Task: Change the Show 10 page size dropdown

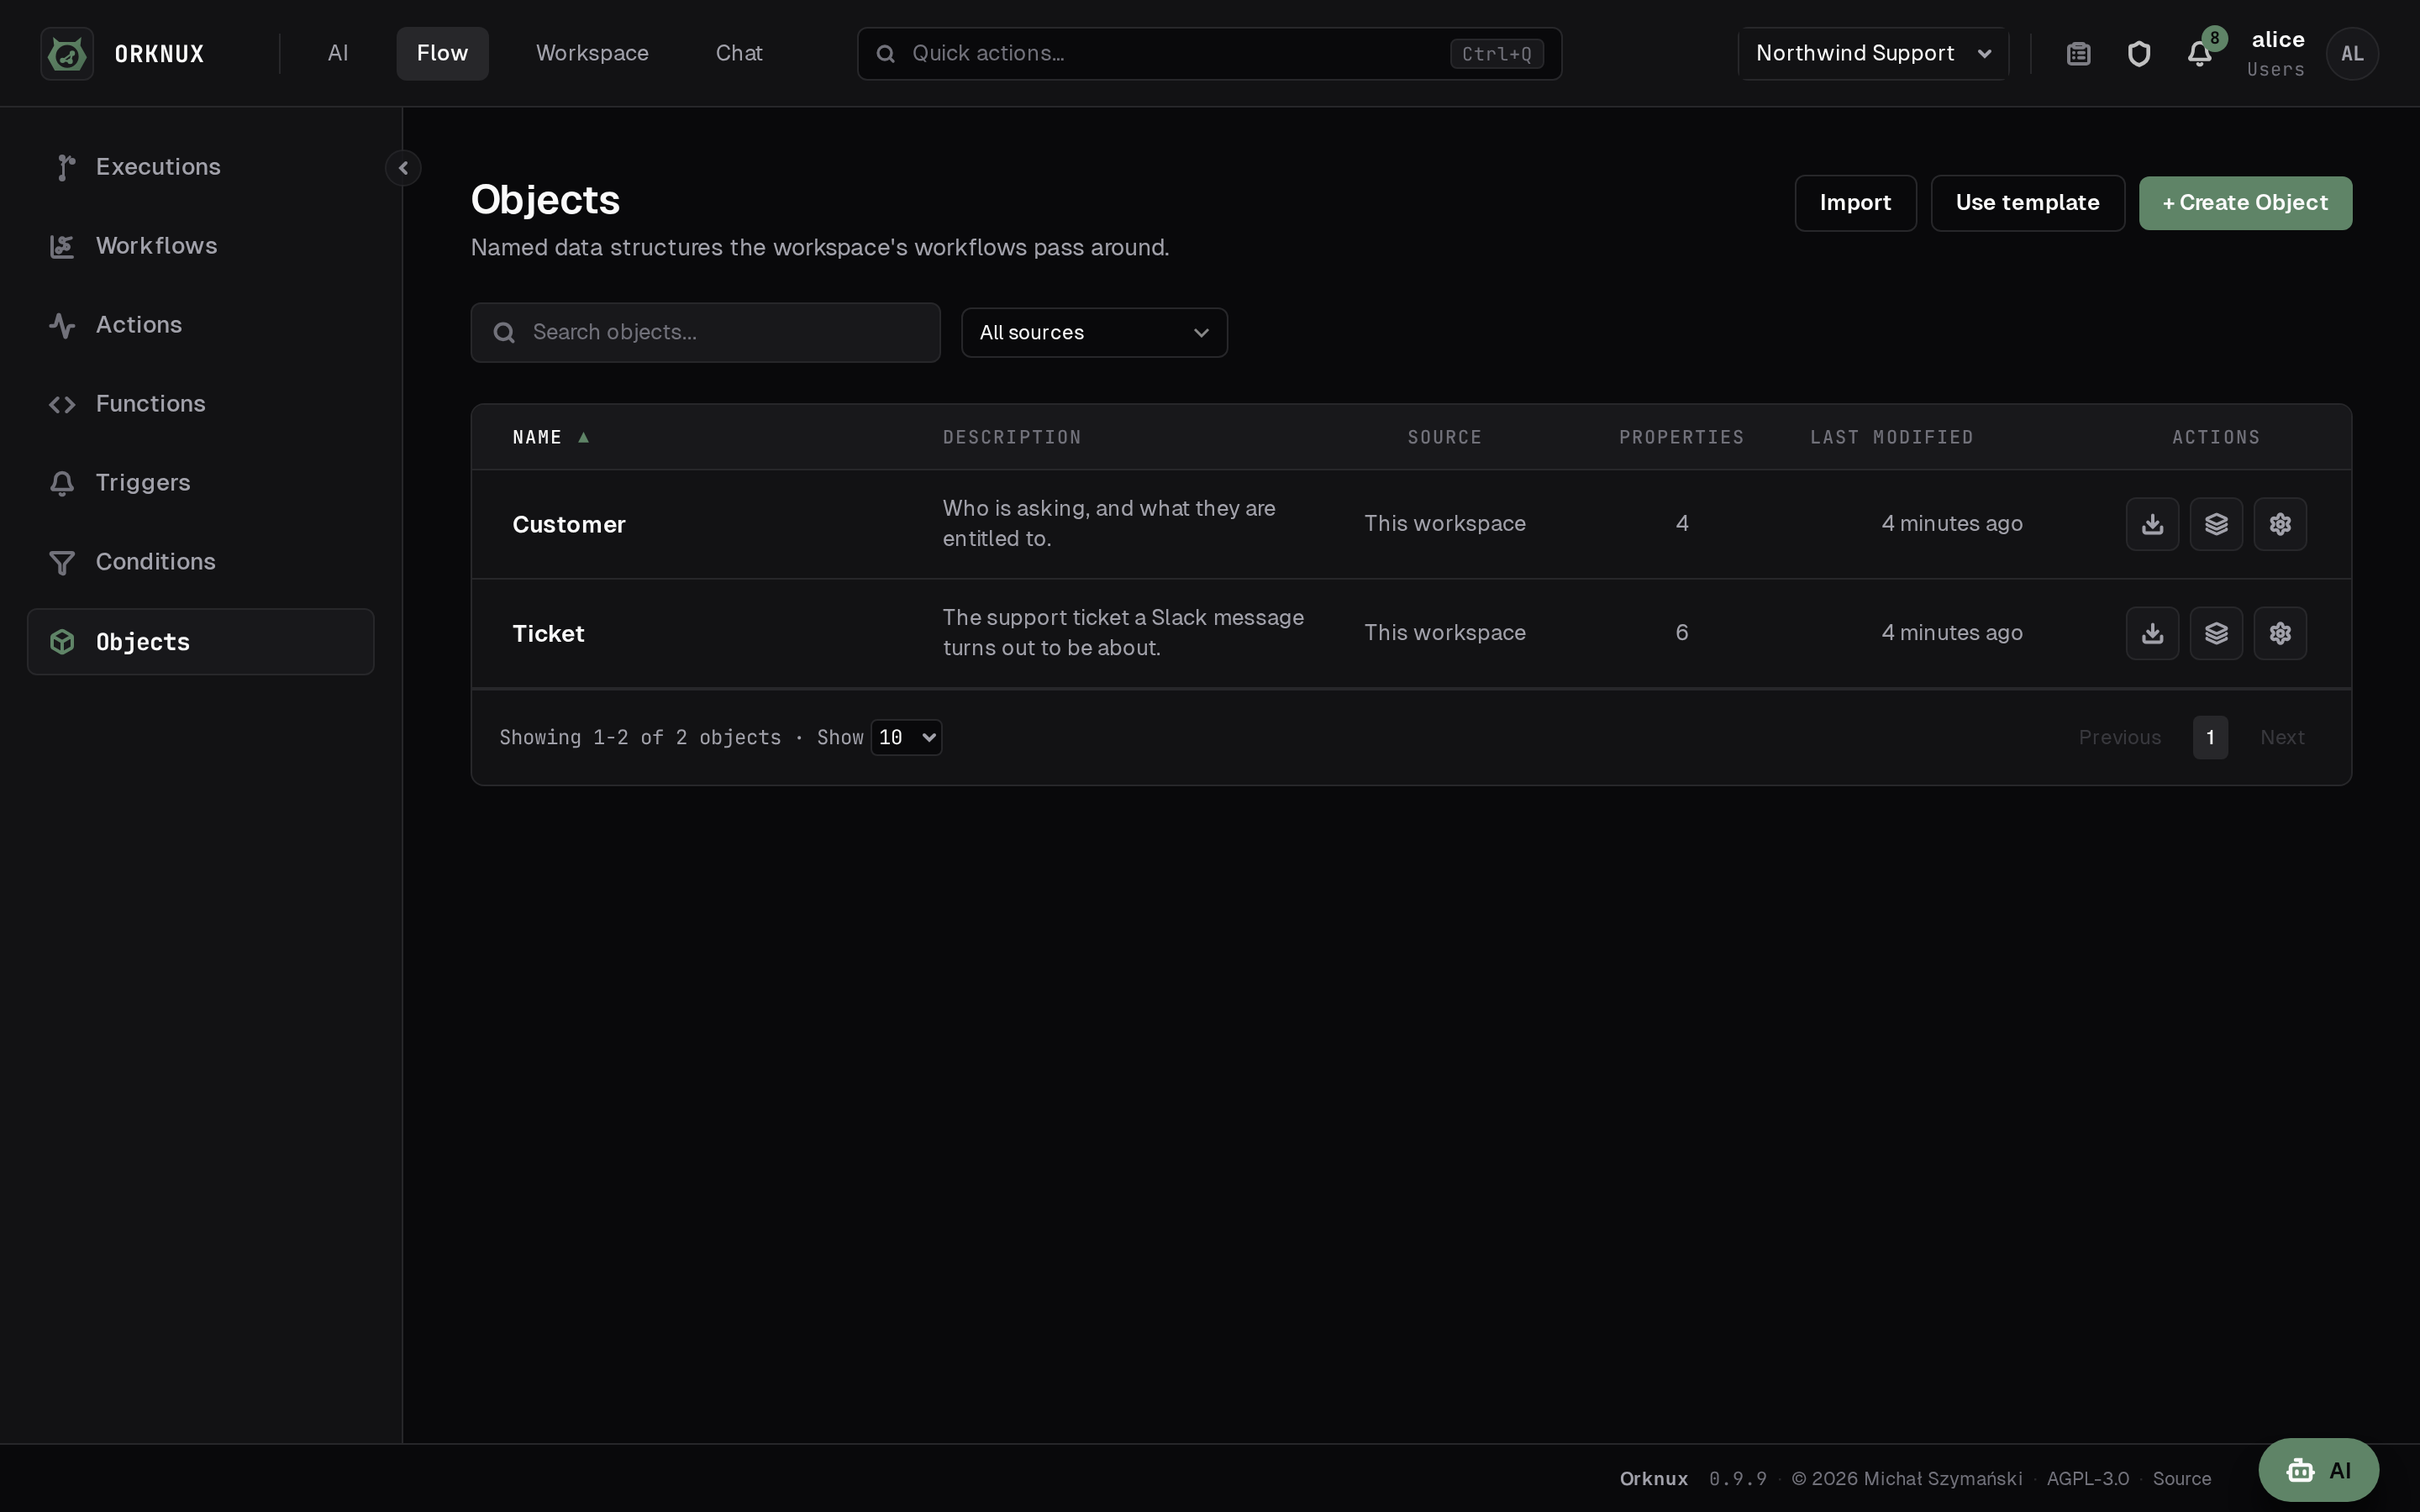Action: (906, 737)
